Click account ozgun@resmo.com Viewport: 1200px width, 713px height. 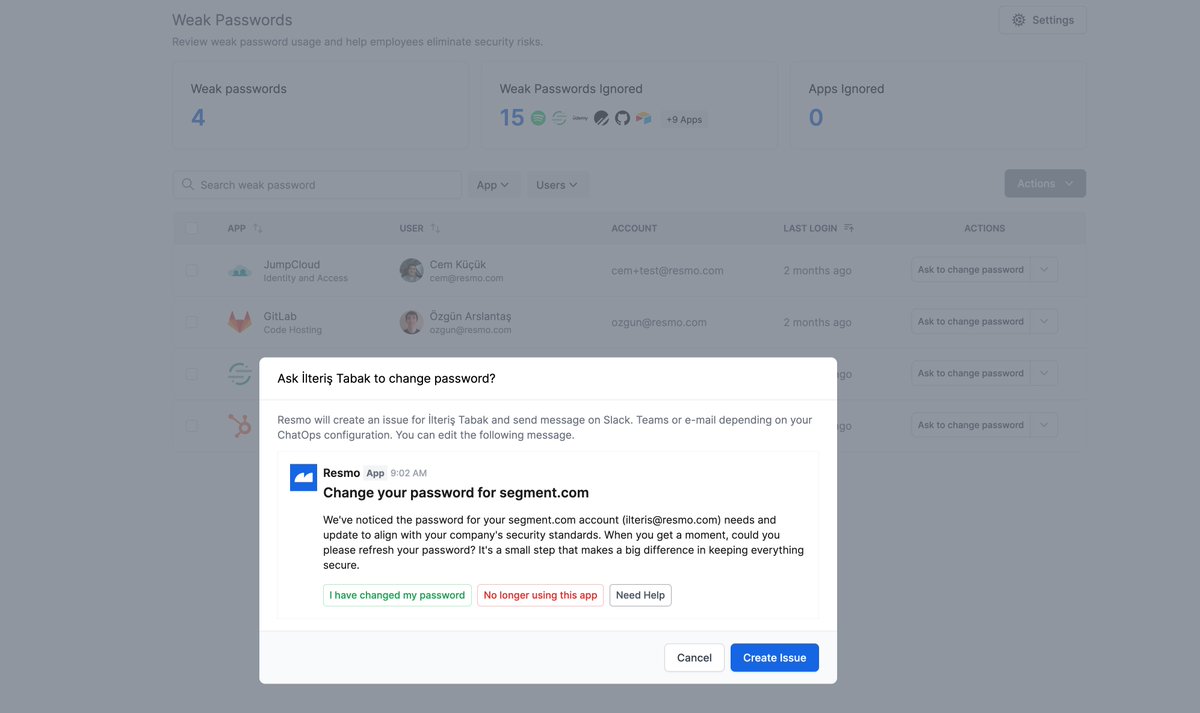pyautogui.click(x=659, y=323)
